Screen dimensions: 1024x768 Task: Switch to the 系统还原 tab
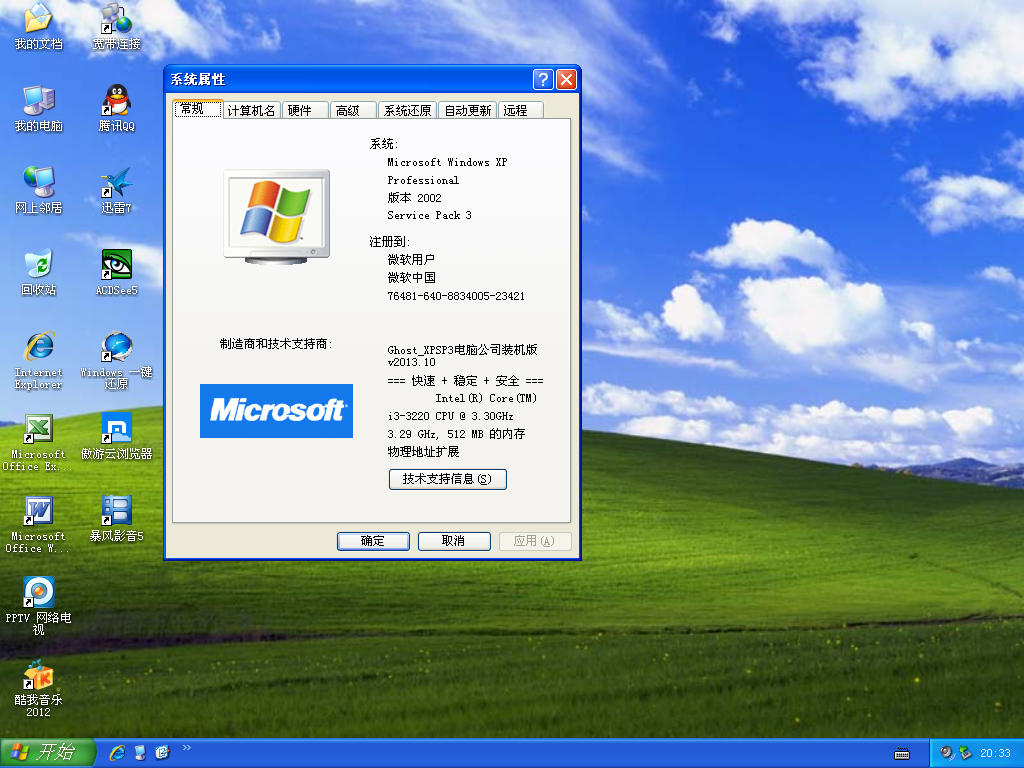coord(408,110)
